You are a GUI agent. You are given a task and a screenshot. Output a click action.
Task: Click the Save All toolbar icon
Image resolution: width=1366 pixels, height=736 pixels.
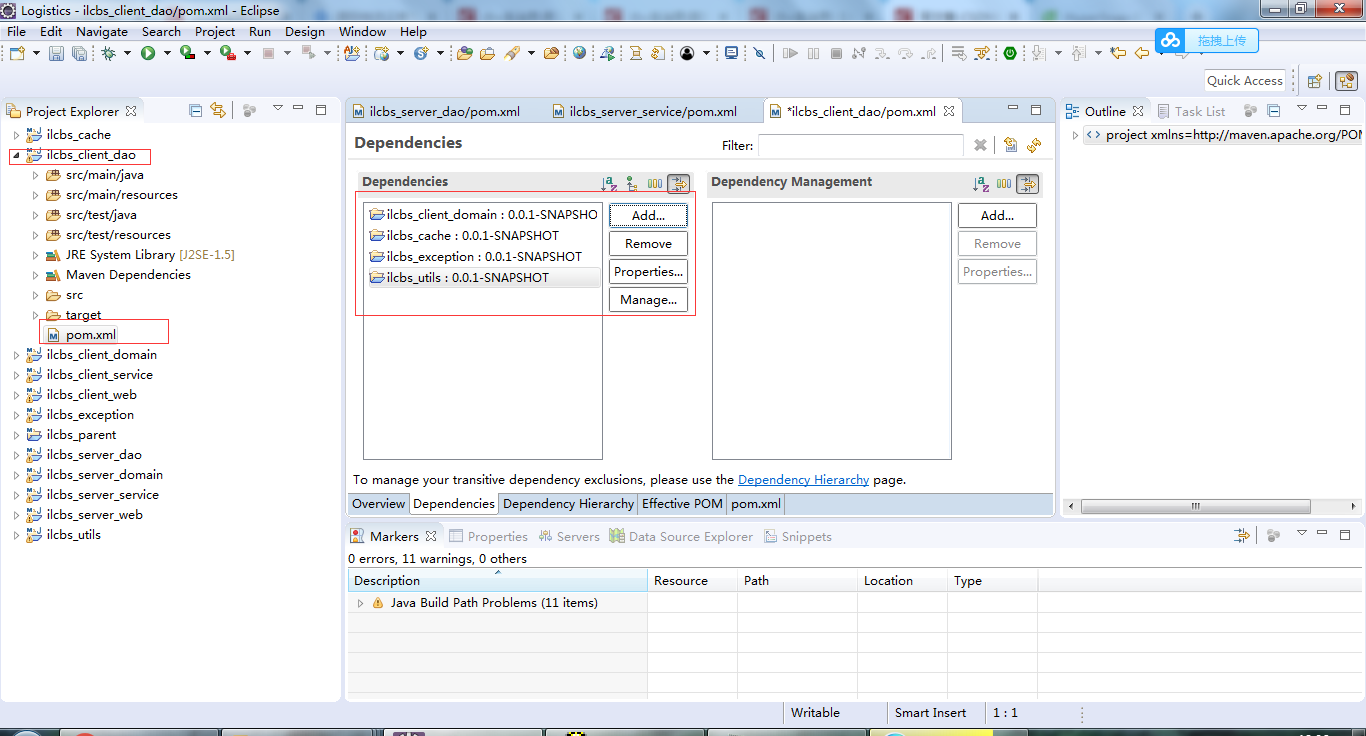[79, 53]
